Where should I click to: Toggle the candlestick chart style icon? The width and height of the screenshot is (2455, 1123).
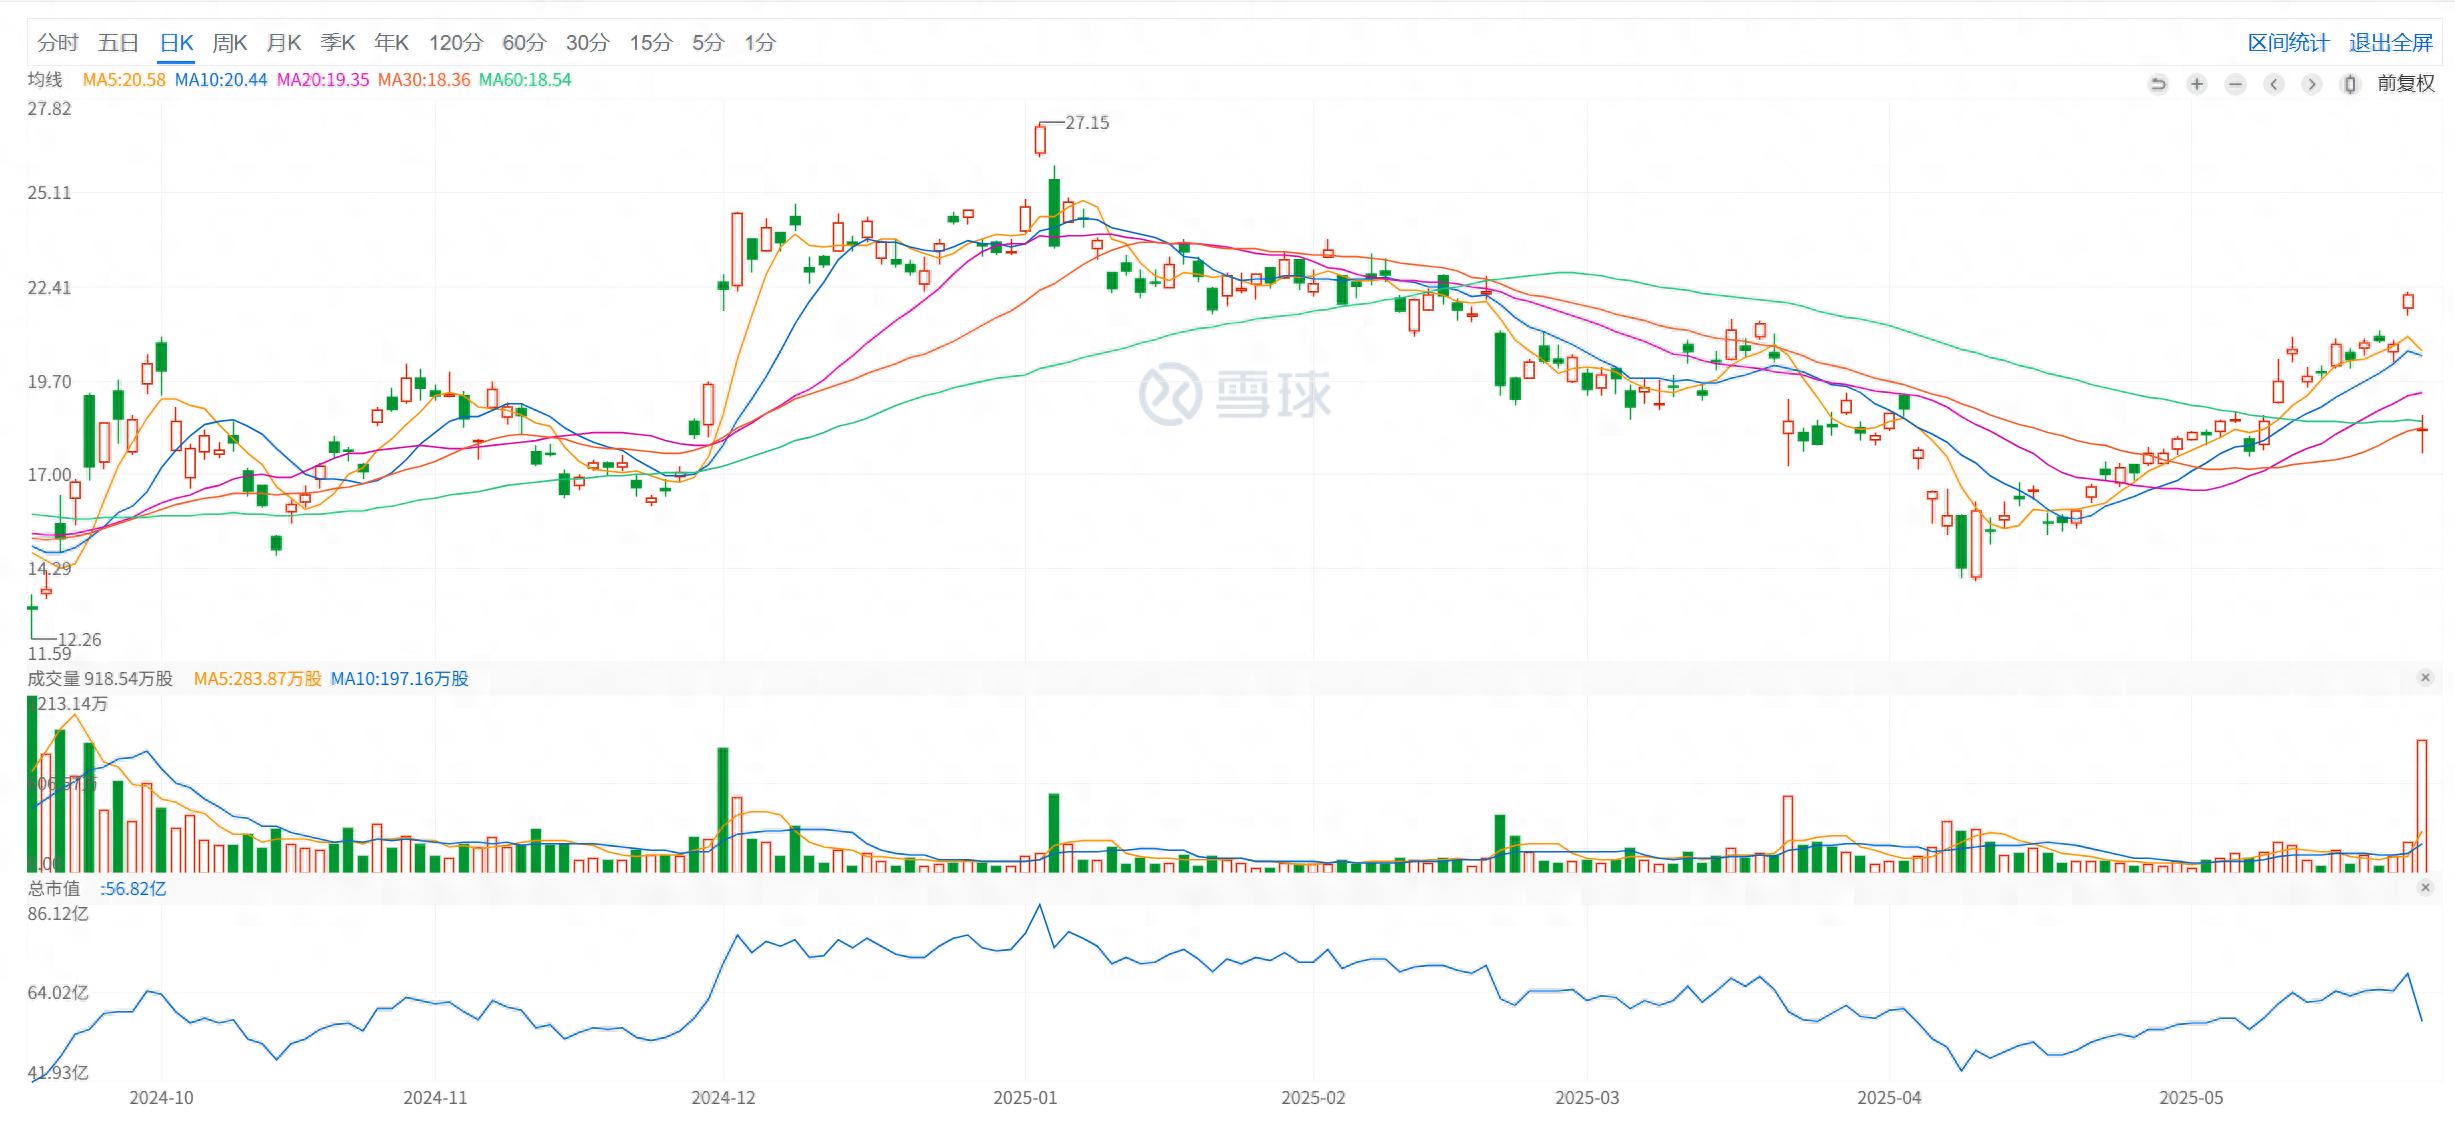tap(2350, 84)
